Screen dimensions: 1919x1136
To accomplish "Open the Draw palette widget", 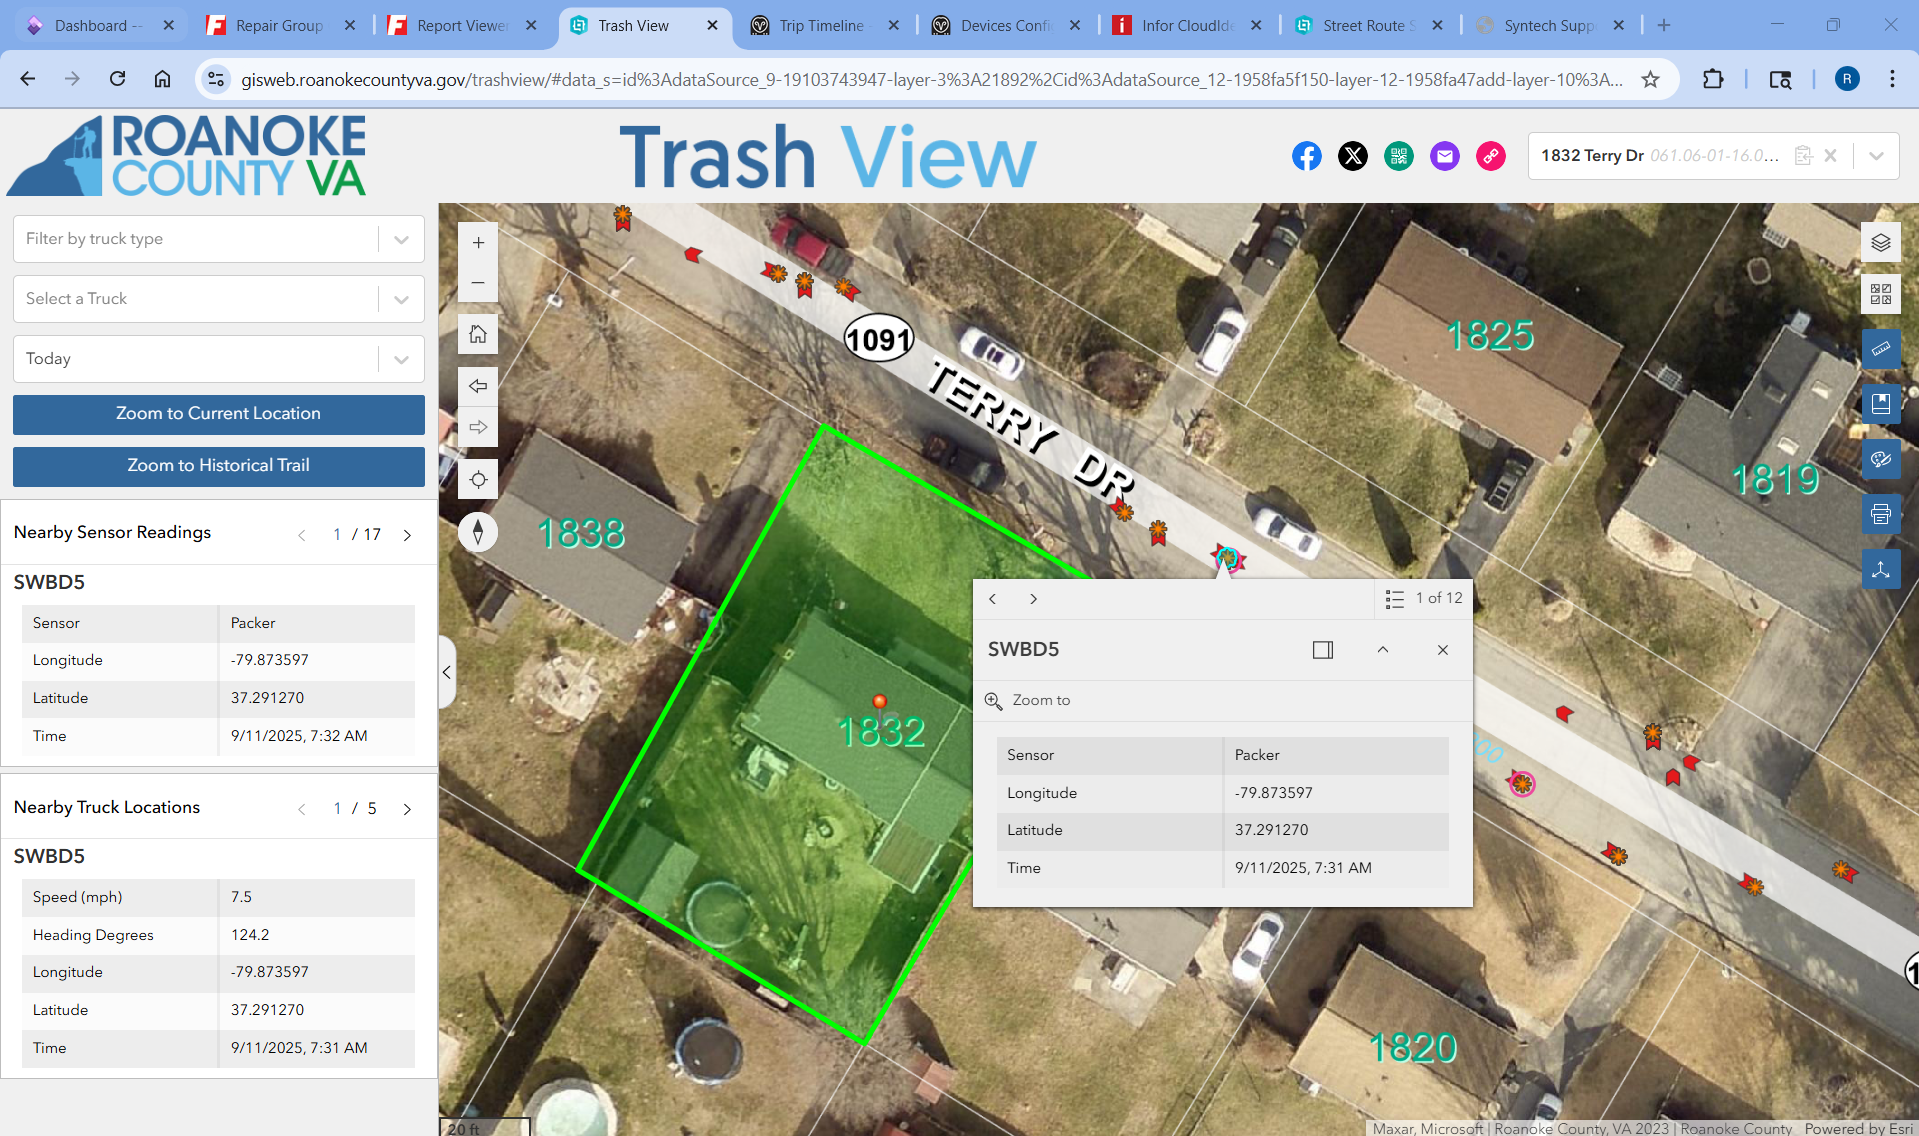I will tap(1880, 459).
